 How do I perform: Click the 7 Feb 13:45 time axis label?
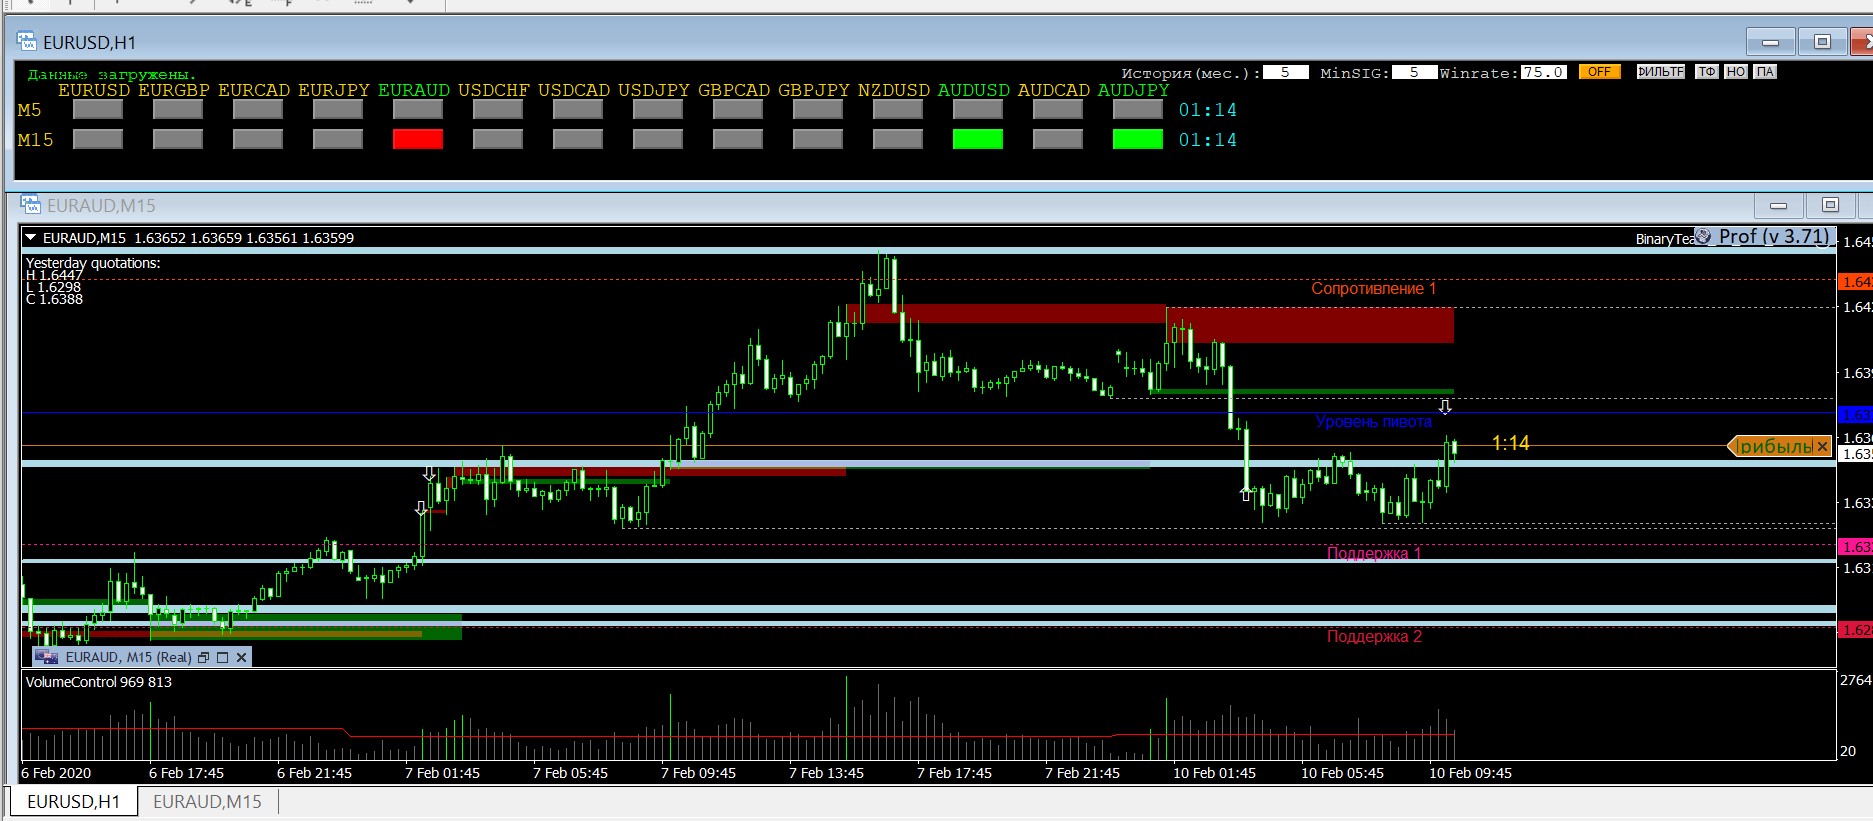click(x=826, y=773)
